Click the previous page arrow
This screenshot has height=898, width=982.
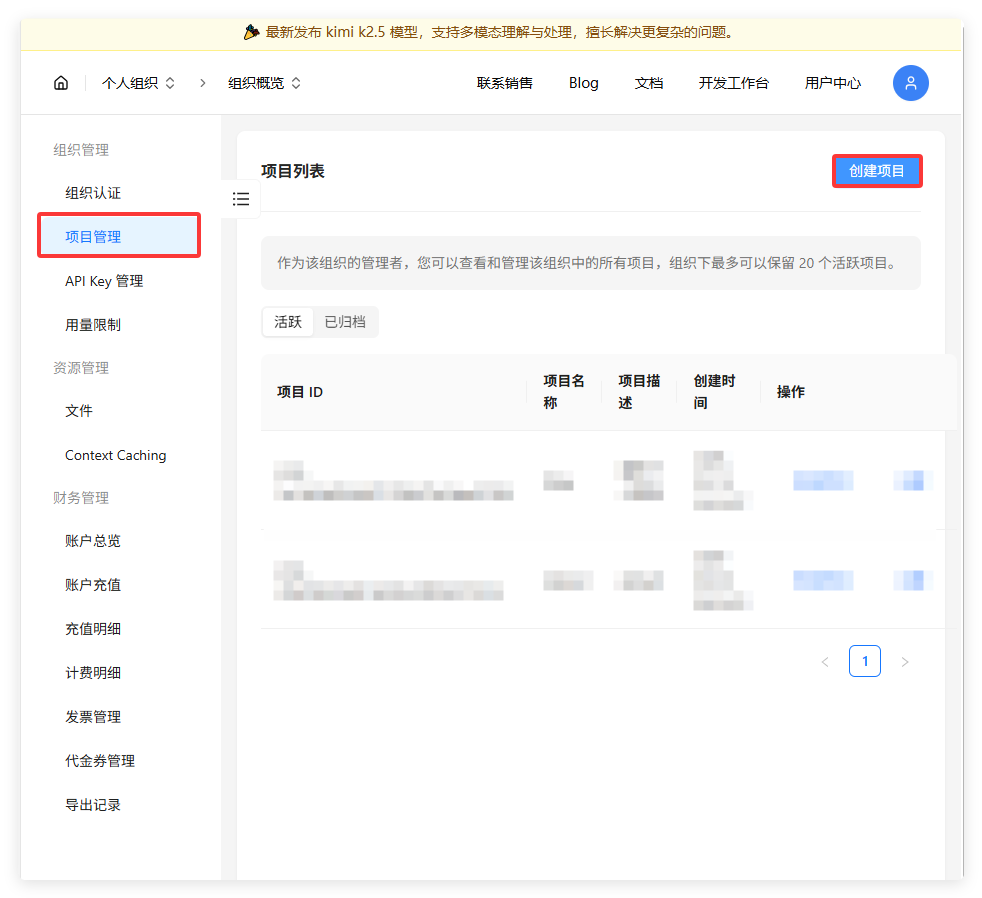[x=825, y=662]
